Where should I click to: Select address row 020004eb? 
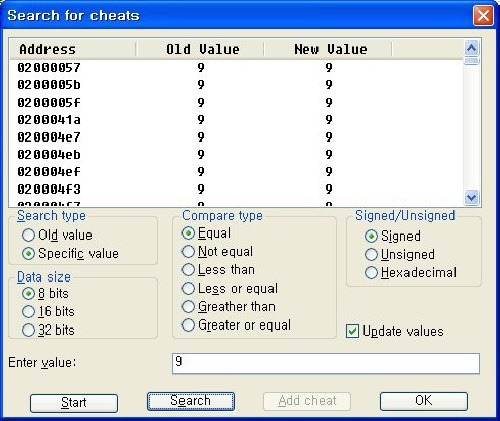click(x=236, y=155)
